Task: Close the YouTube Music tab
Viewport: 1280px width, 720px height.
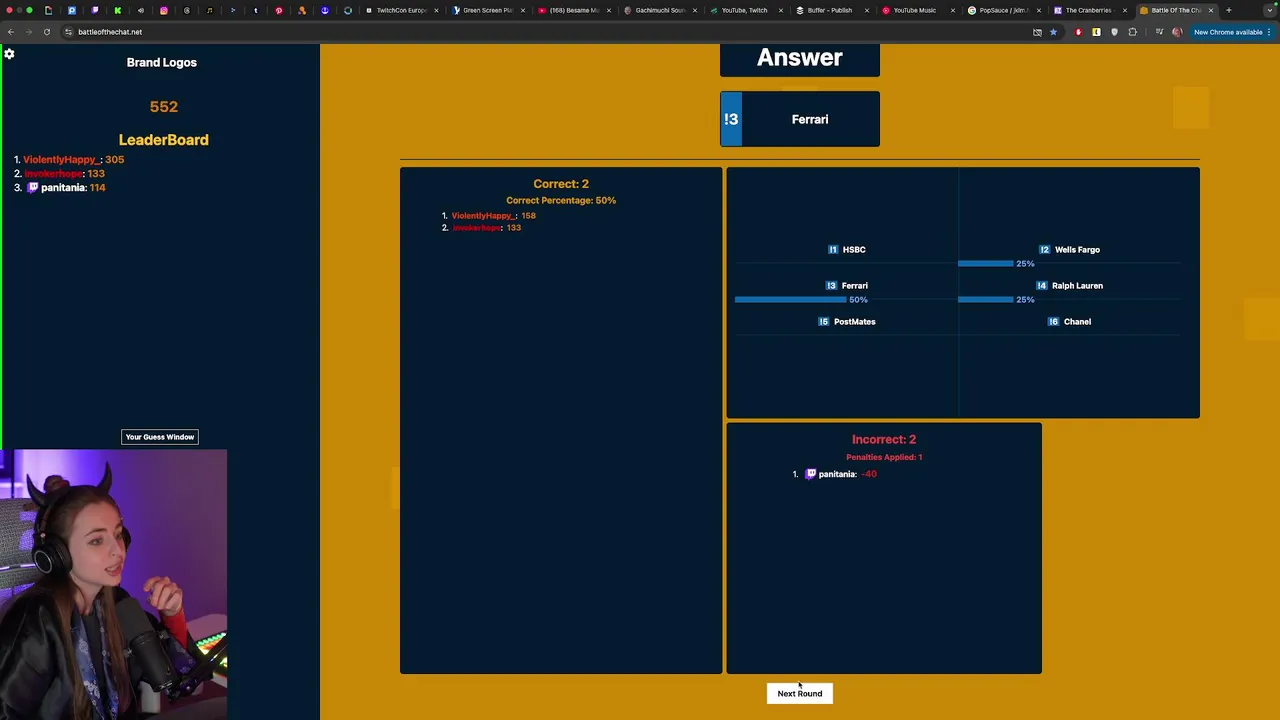Action: click(953, 10)
